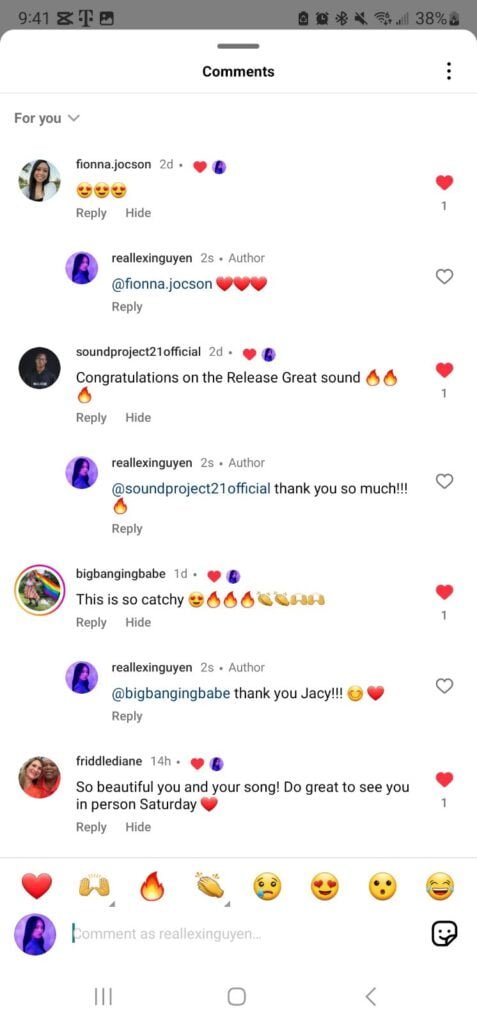Image resolution: width=477 pixels, height=1024 pixels.
Task: Hide bigbangingbabe's comment
Action: 138,622
